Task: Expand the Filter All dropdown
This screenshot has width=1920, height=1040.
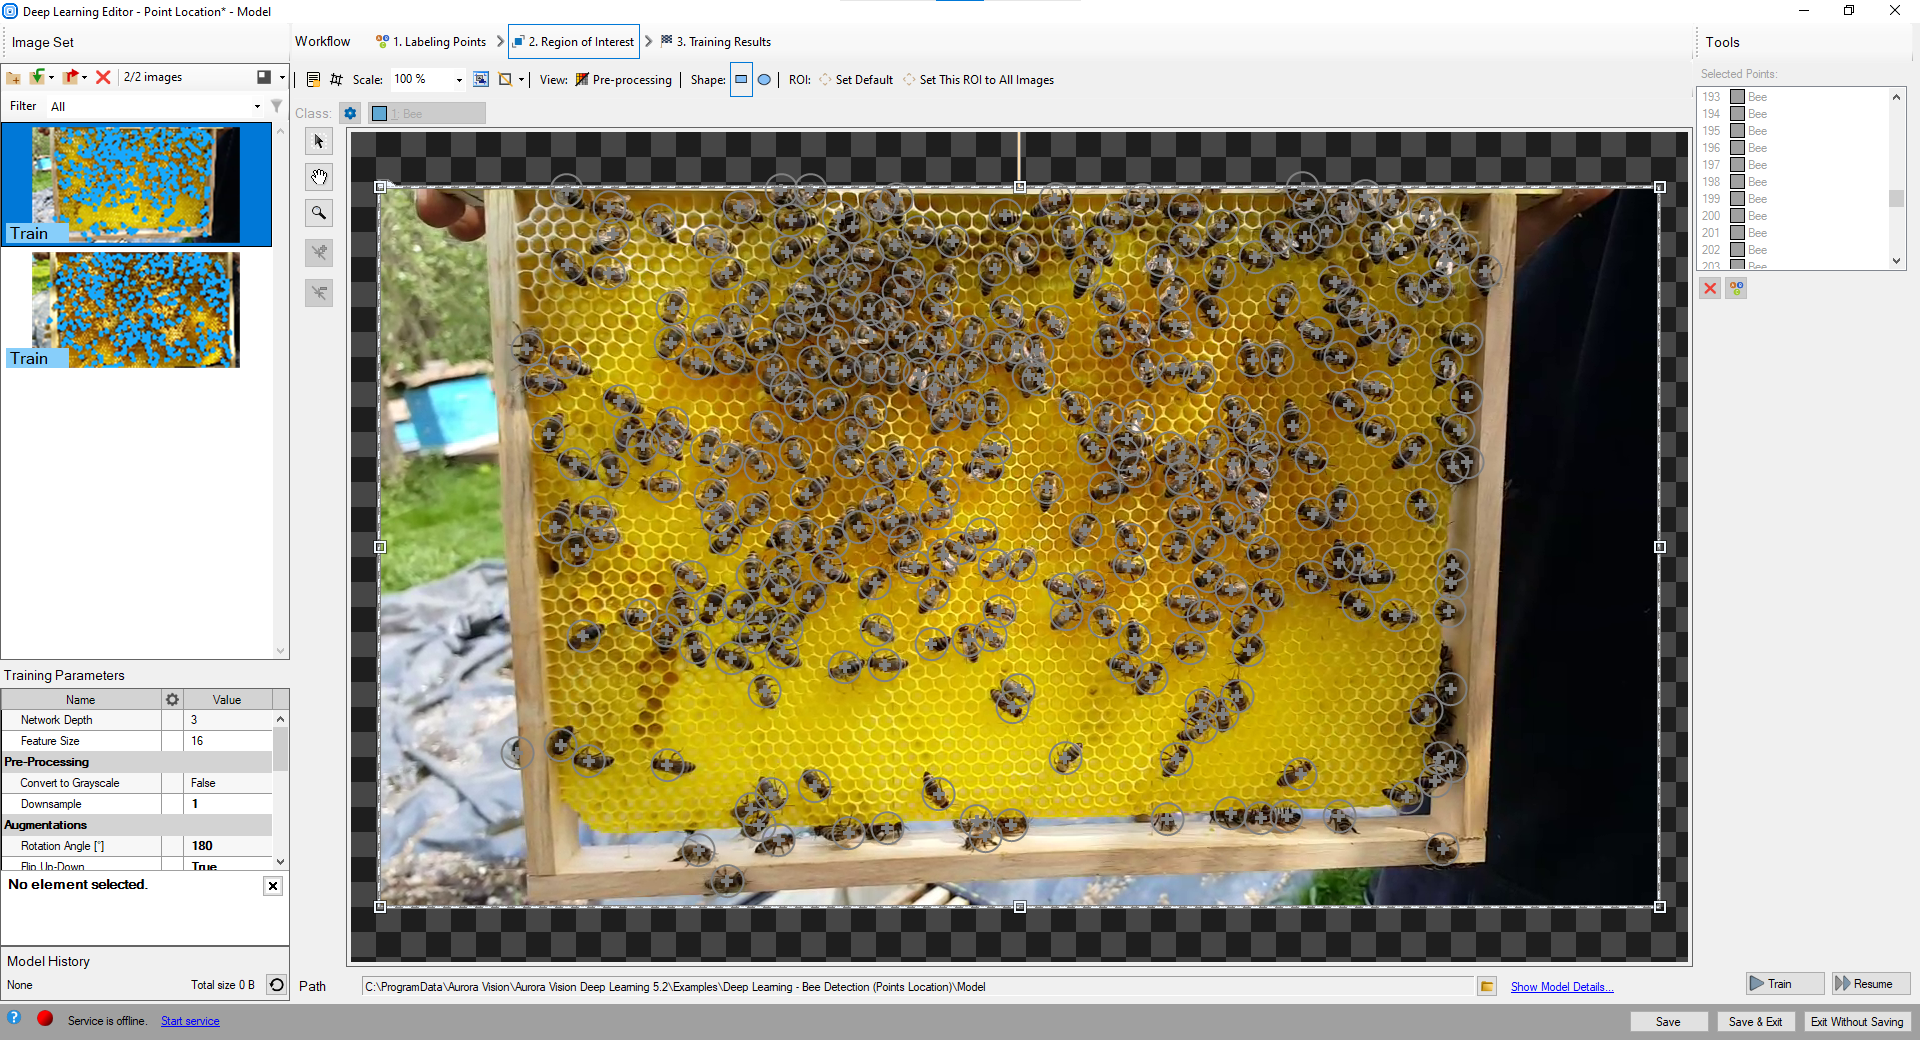Action: [x=257, y=107]
